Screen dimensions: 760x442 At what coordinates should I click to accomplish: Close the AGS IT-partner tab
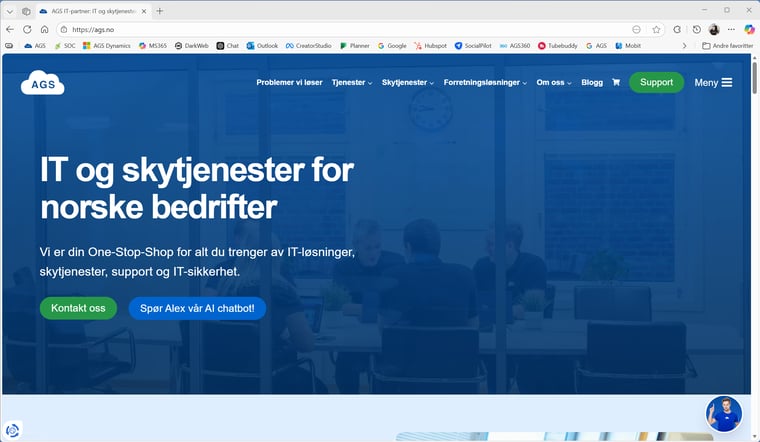tap(144, 11)
